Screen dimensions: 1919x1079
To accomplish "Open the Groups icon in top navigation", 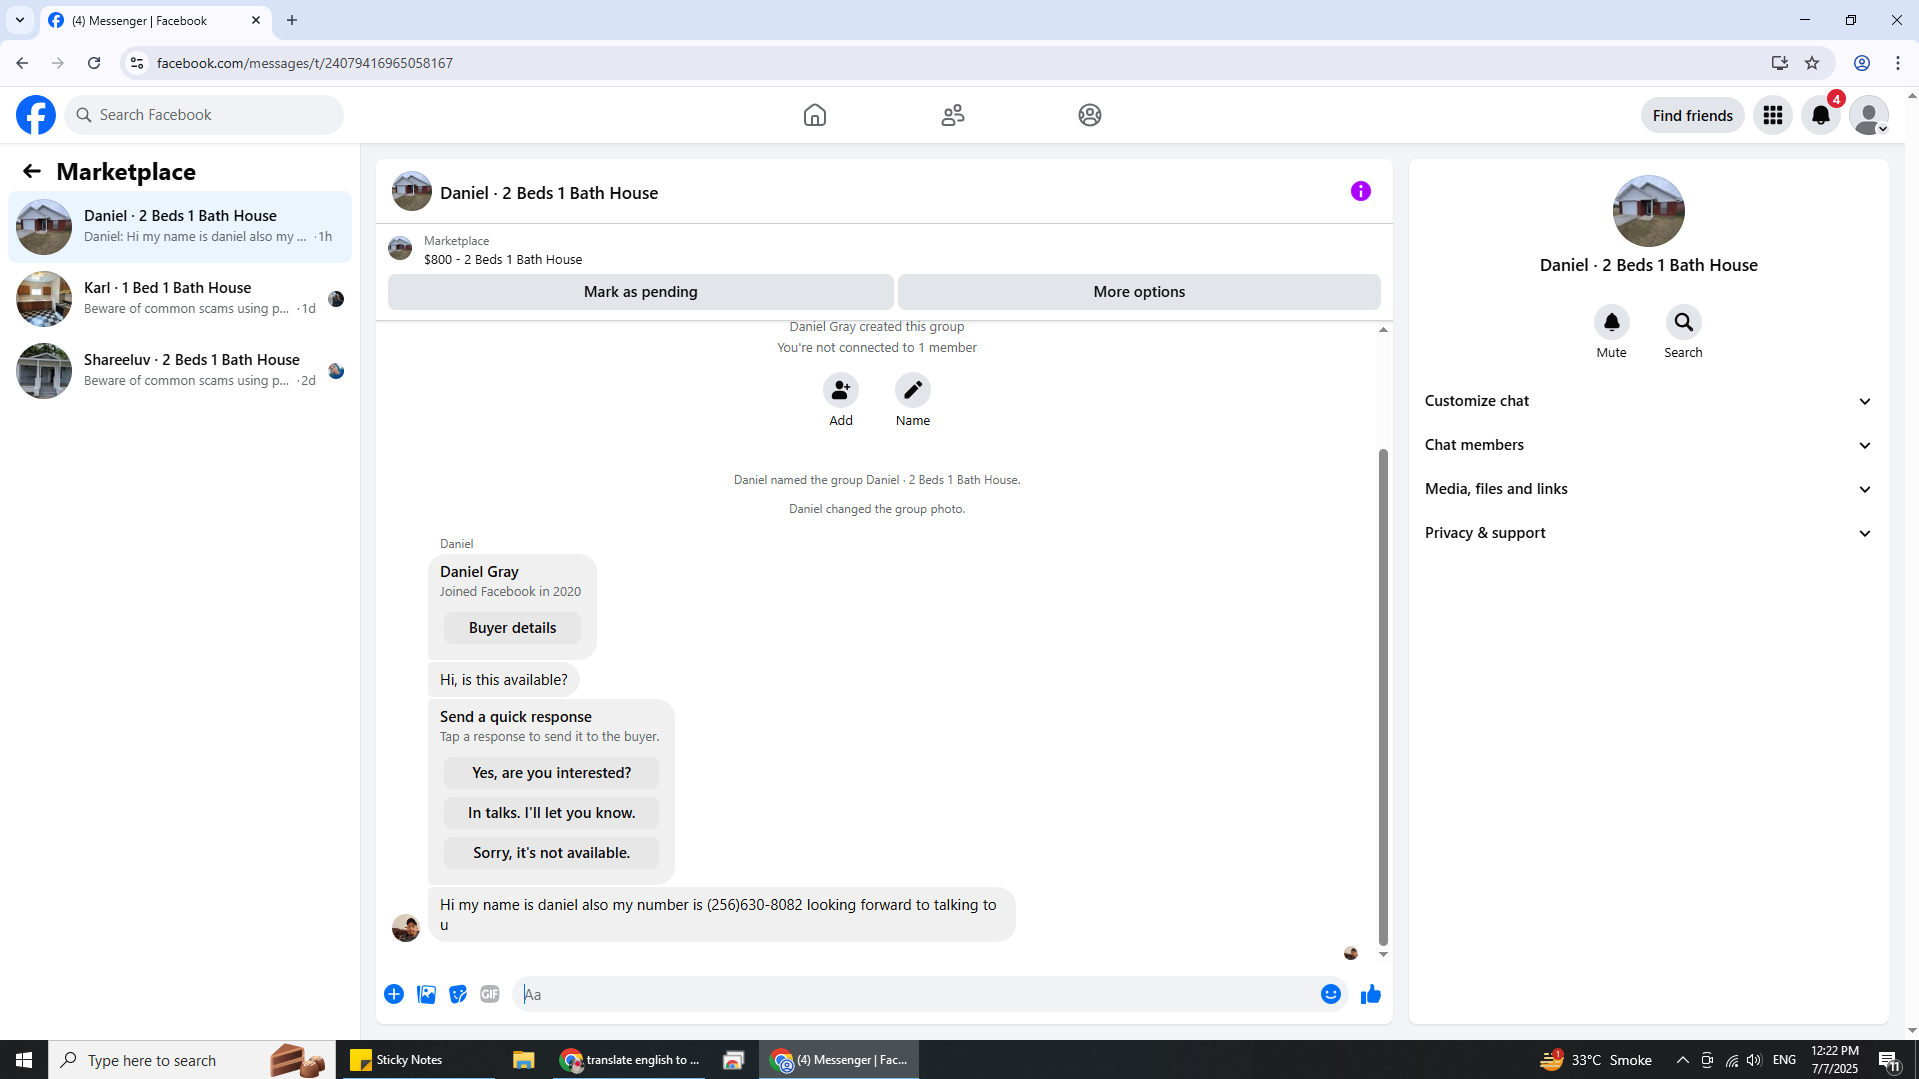I will 1090,115.
